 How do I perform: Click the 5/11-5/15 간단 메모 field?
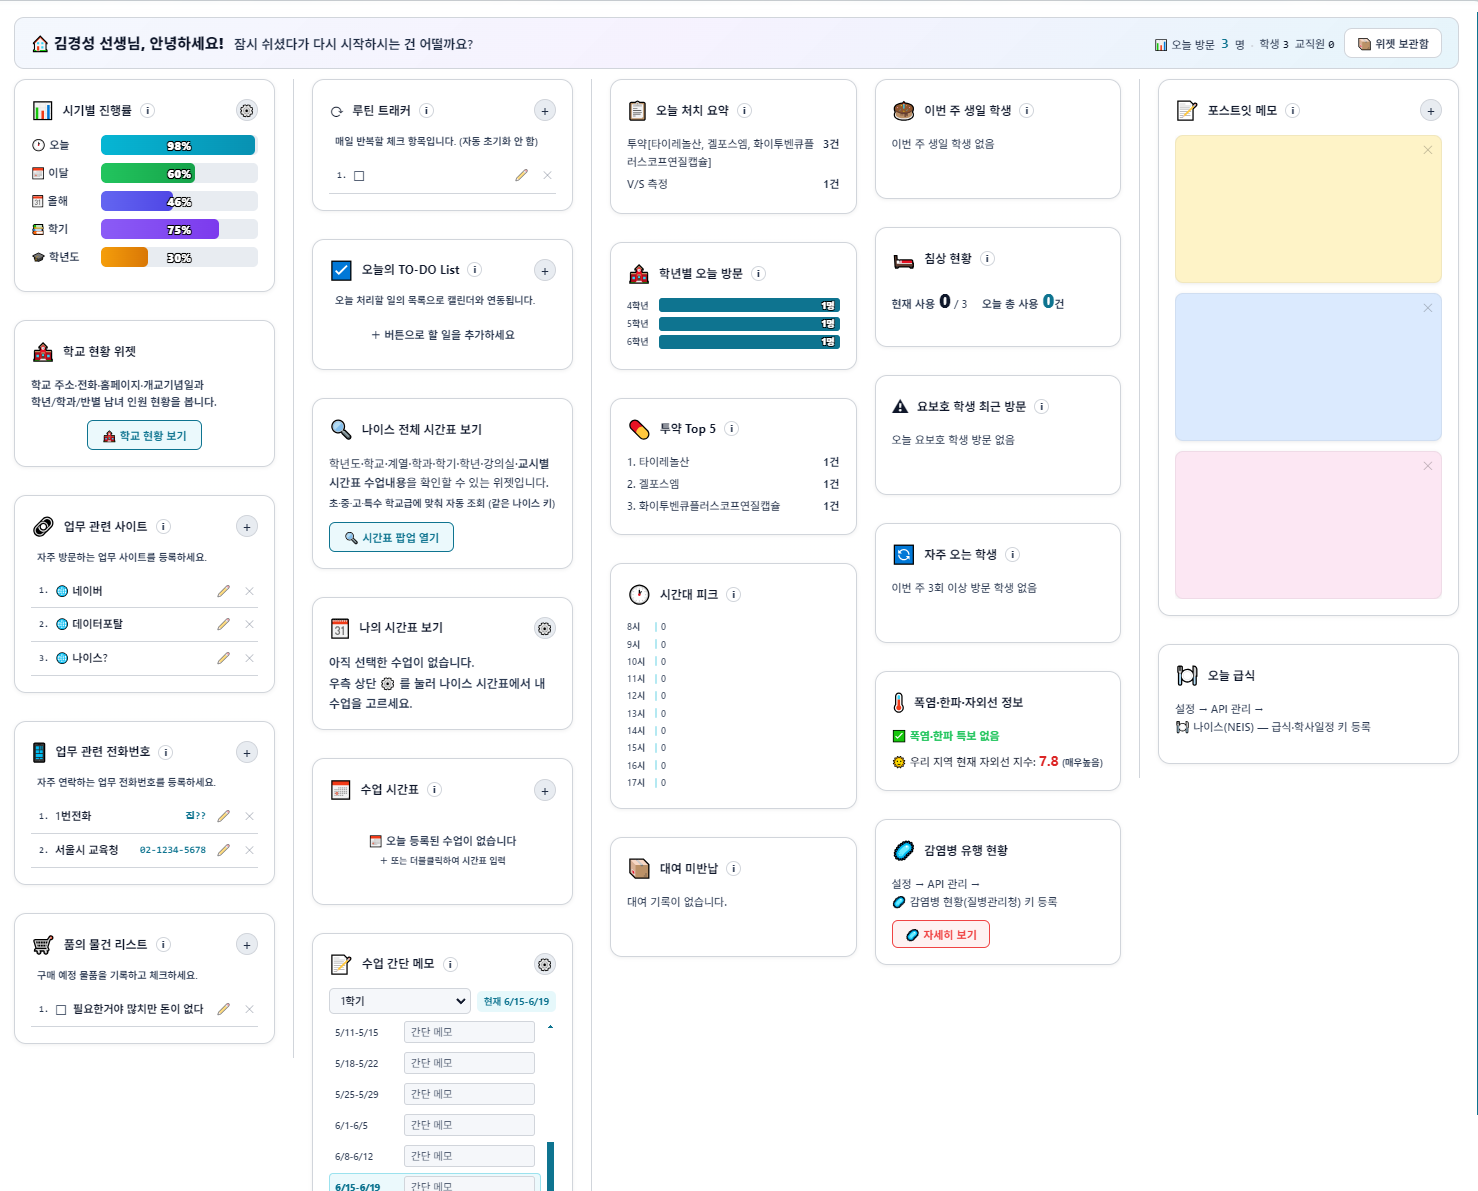click(469, 1032)
